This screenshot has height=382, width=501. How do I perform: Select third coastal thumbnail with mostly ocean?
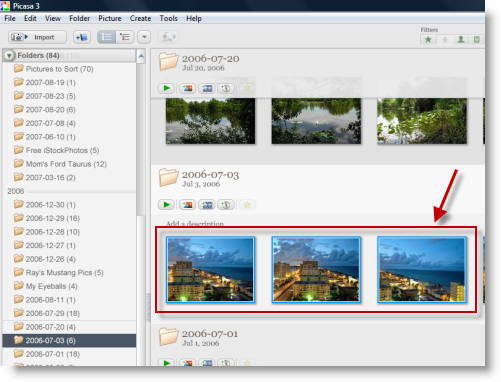(x=422, y=269)
